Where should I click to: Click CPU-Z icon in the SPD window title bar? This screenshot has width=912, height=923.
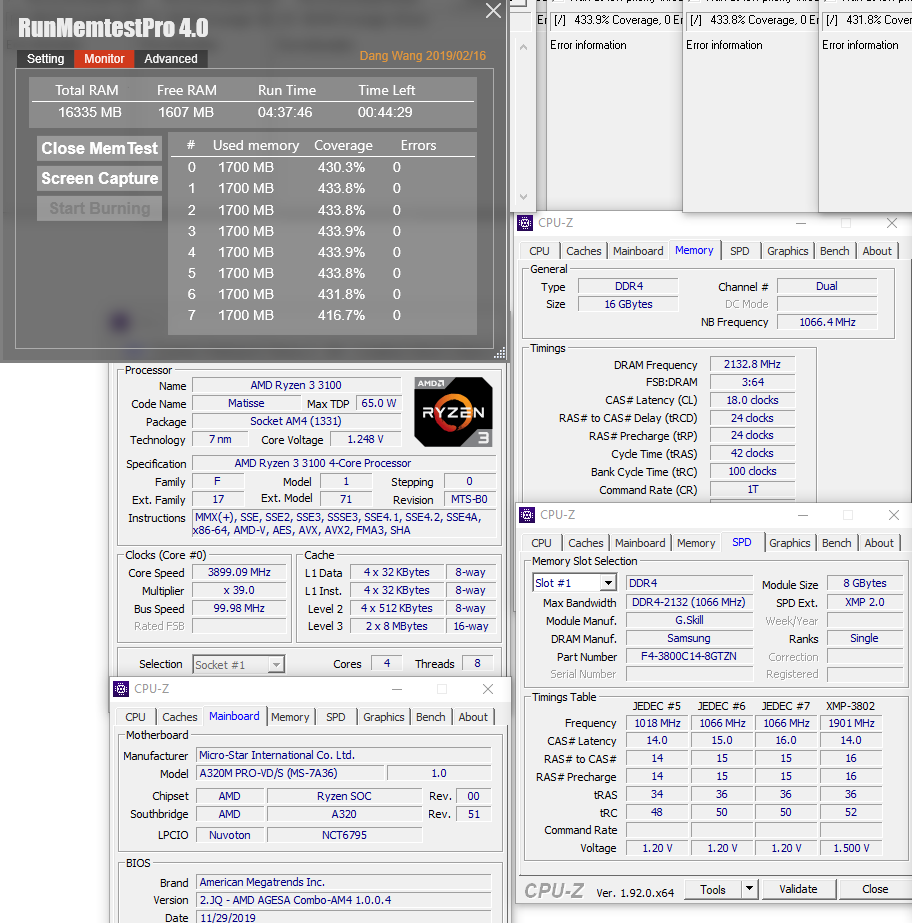(x=528, y=515)
